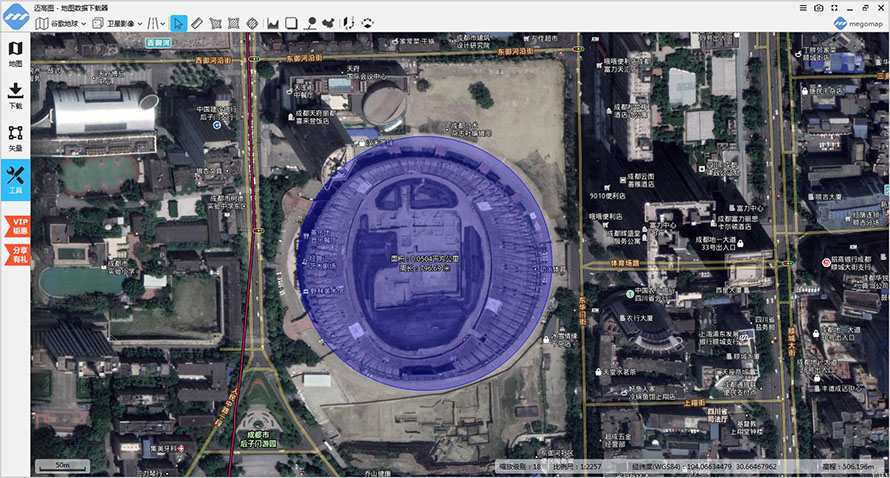Select the rounded rectangle frame tool
Image resolution: width=890 pixels, height=478 pixels.
(291, 23)
